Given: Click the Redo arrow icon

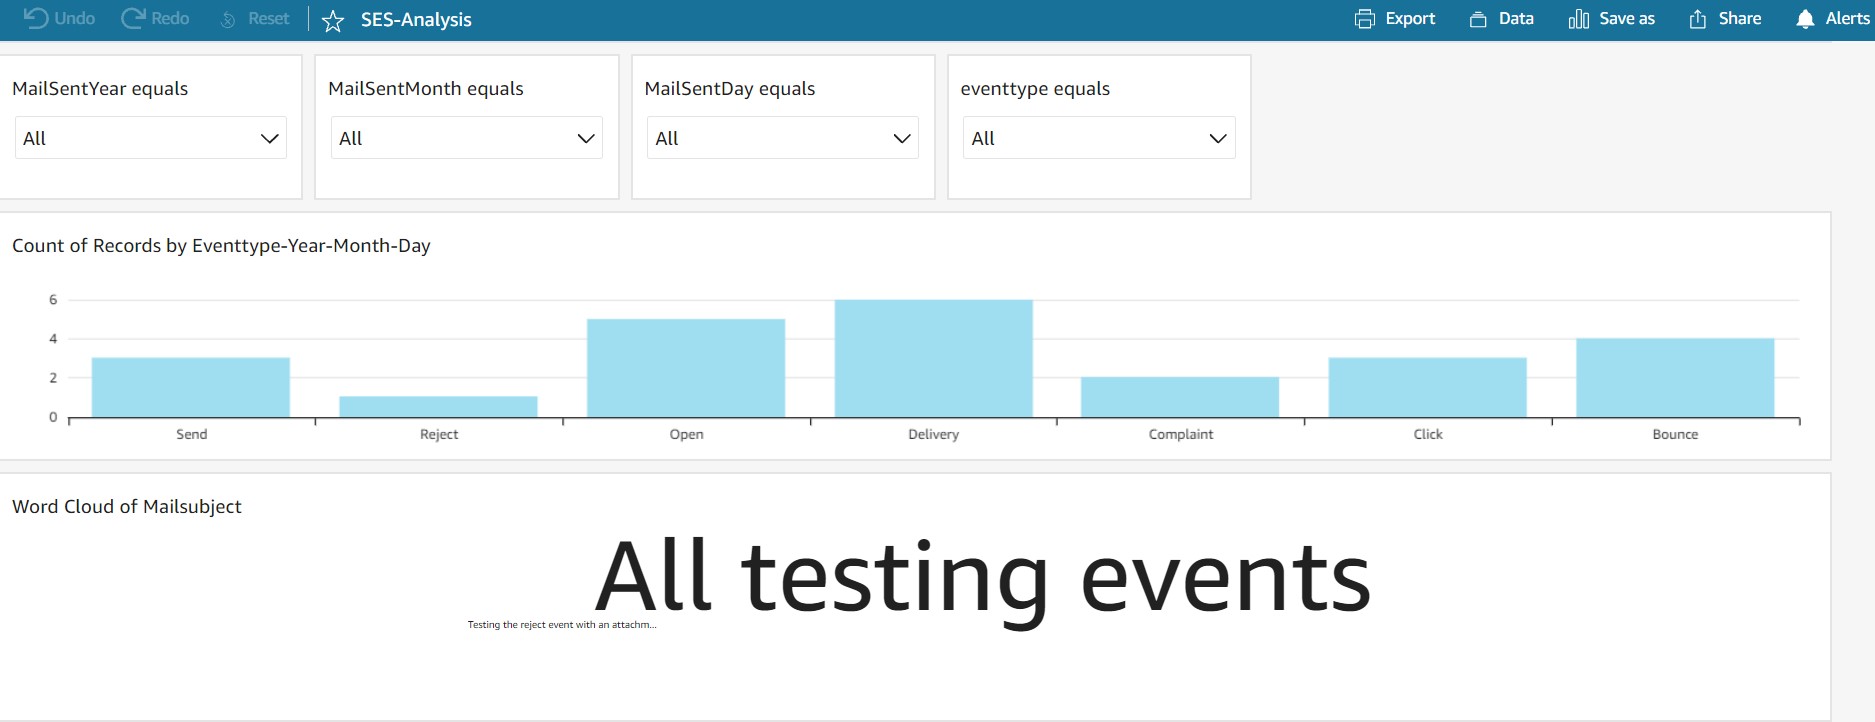Looking at the screenshot, I should coord(133,18).
